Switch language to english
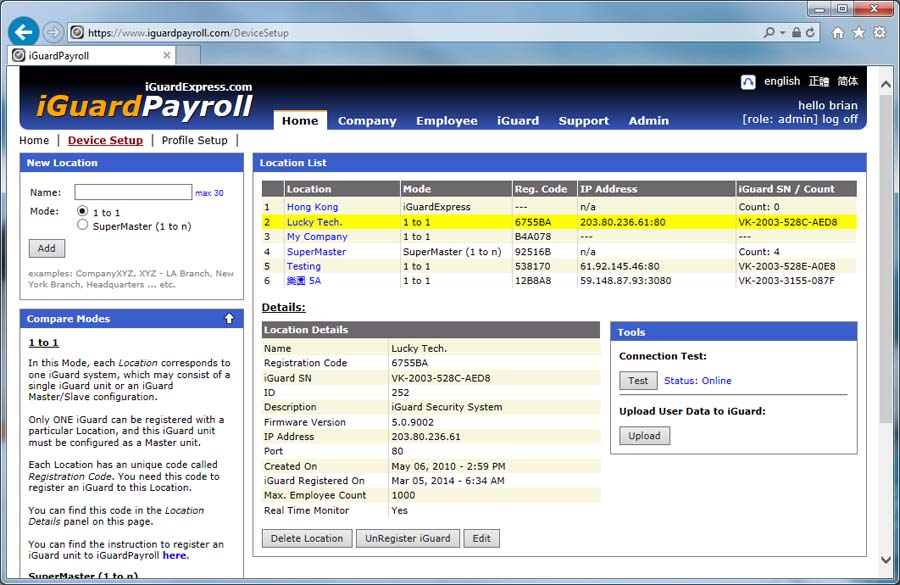 click(x=782, y=81)
